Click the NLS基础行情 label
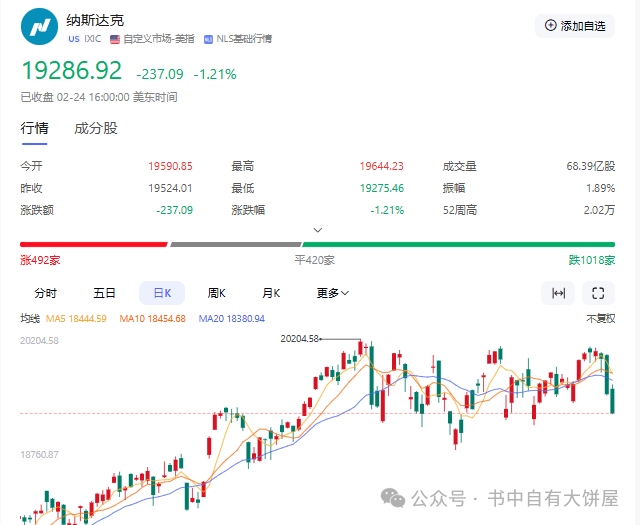The height and width of the screenshot is (525, 640). 244,39
